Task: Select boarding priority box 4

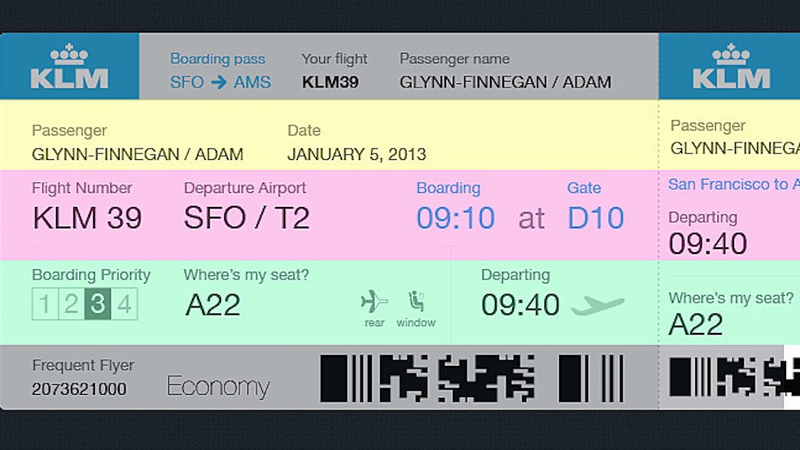Action: pyautogui.click(x=124, y=304)
